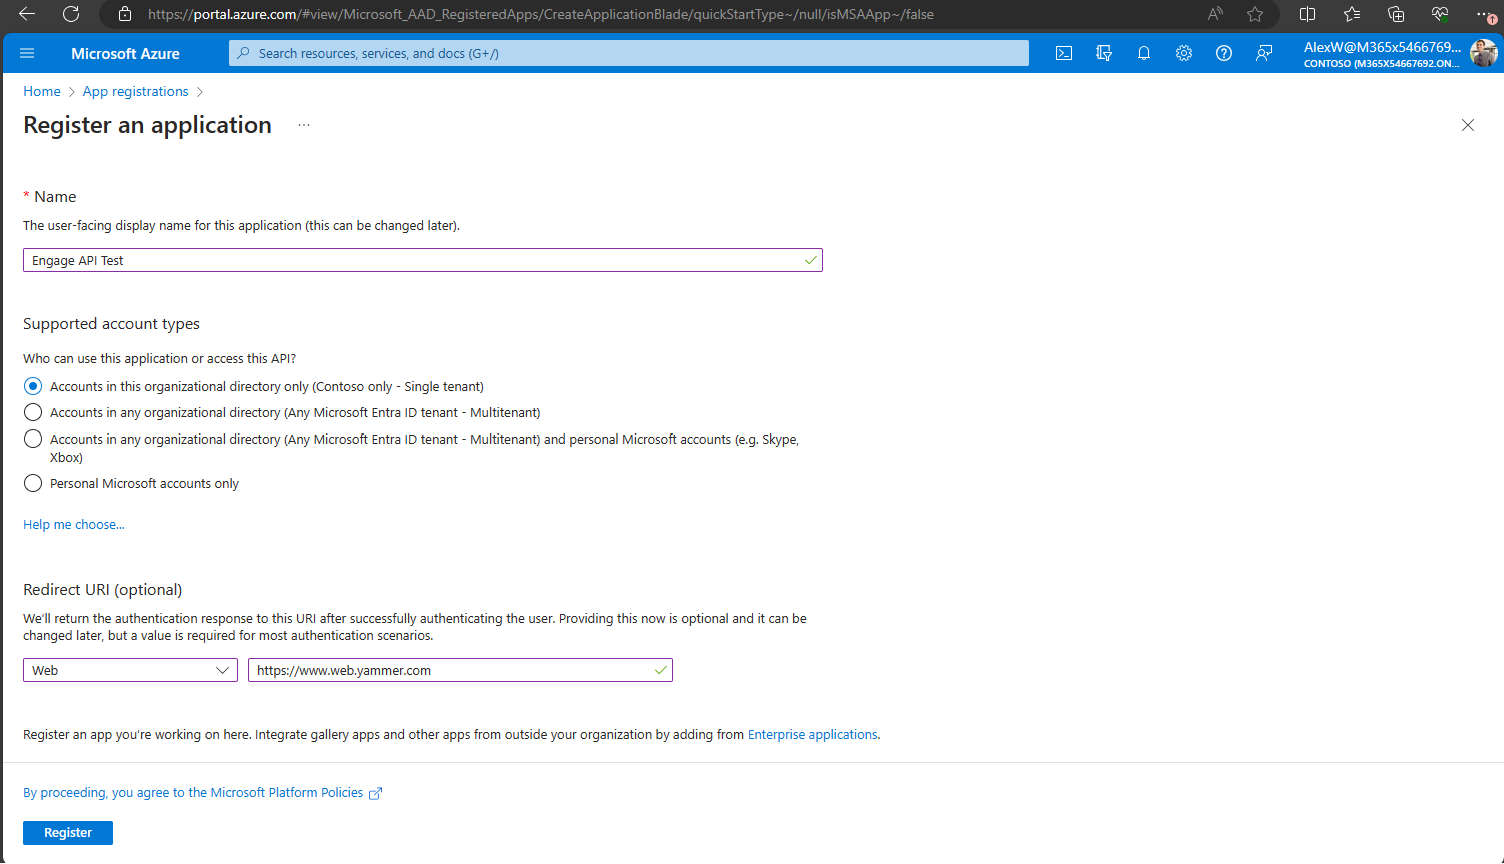Screen dimensions: 1504x864
Task: Click the account avatar for AlexW
Action: pyautogui.click(x=1485, y=53)
